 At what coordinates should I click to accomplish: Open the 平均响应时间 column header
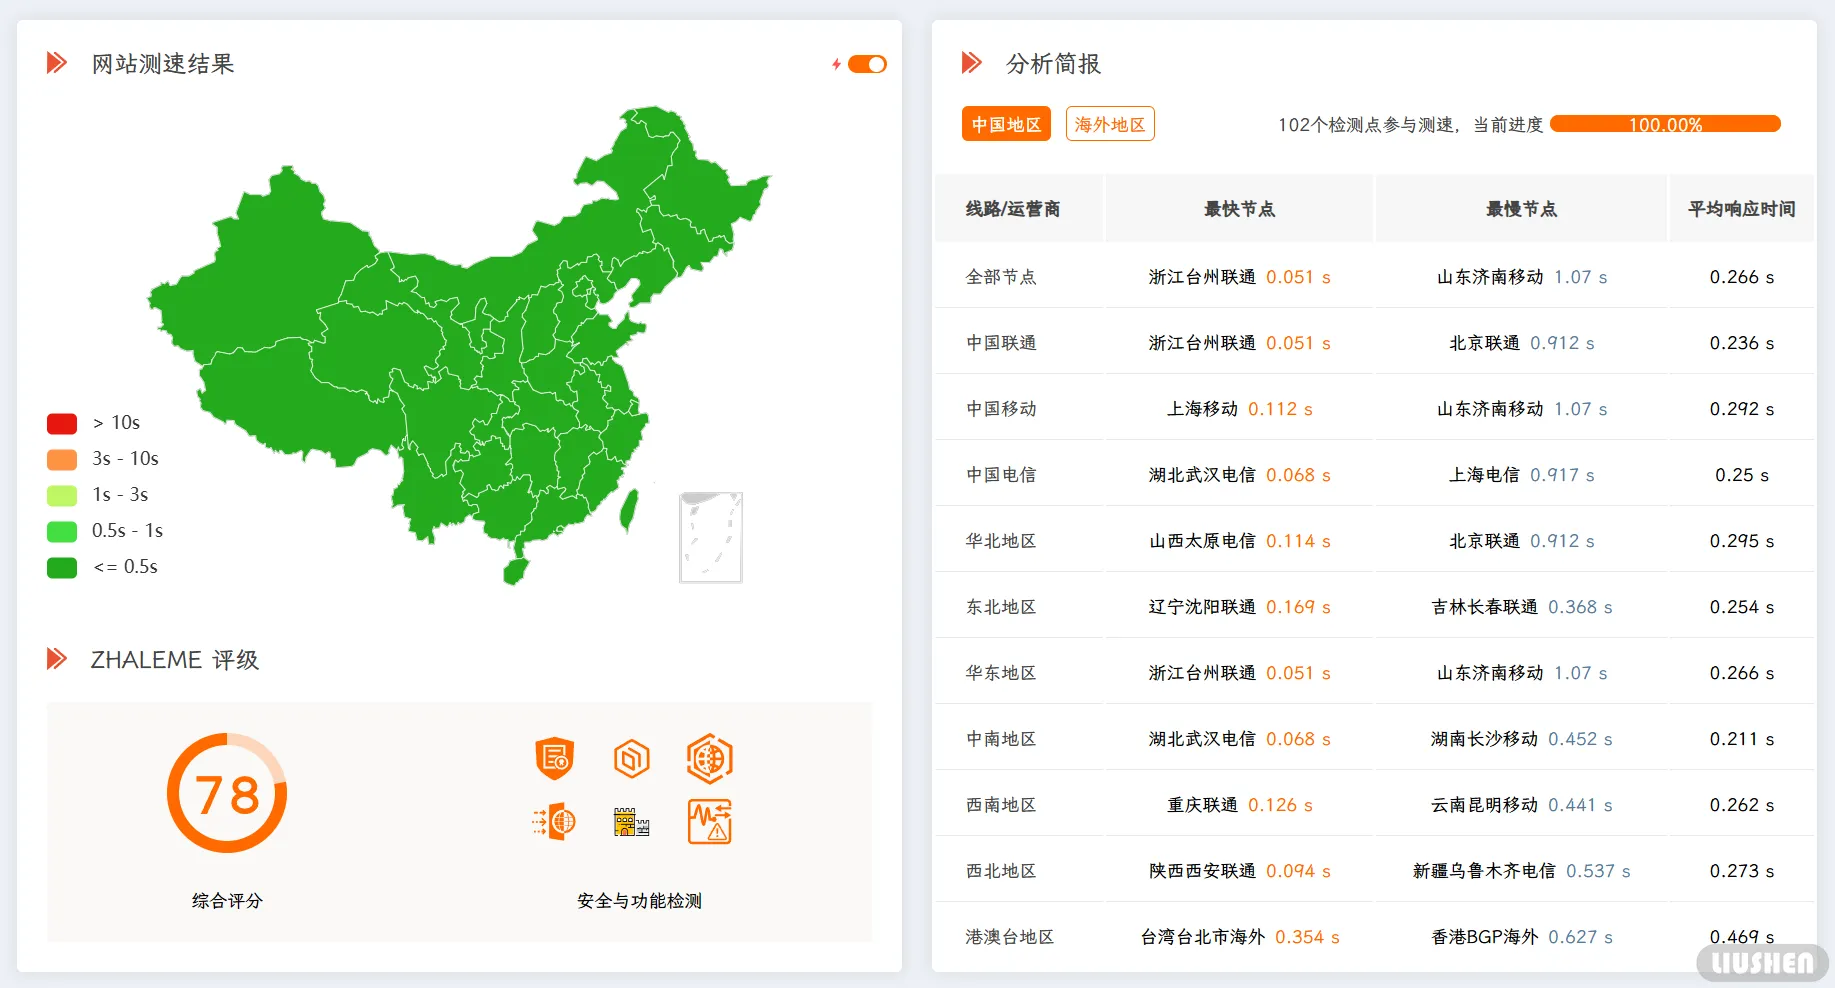(x=1740, y=208)
